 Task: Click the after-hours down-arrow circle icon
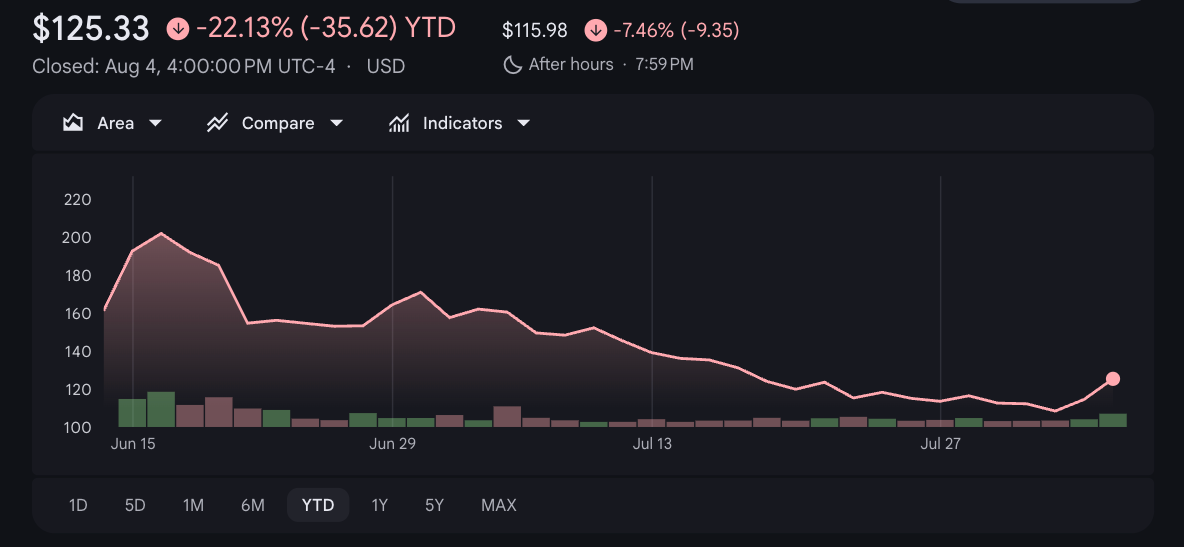pyautogui.click(x=595, y=30)
